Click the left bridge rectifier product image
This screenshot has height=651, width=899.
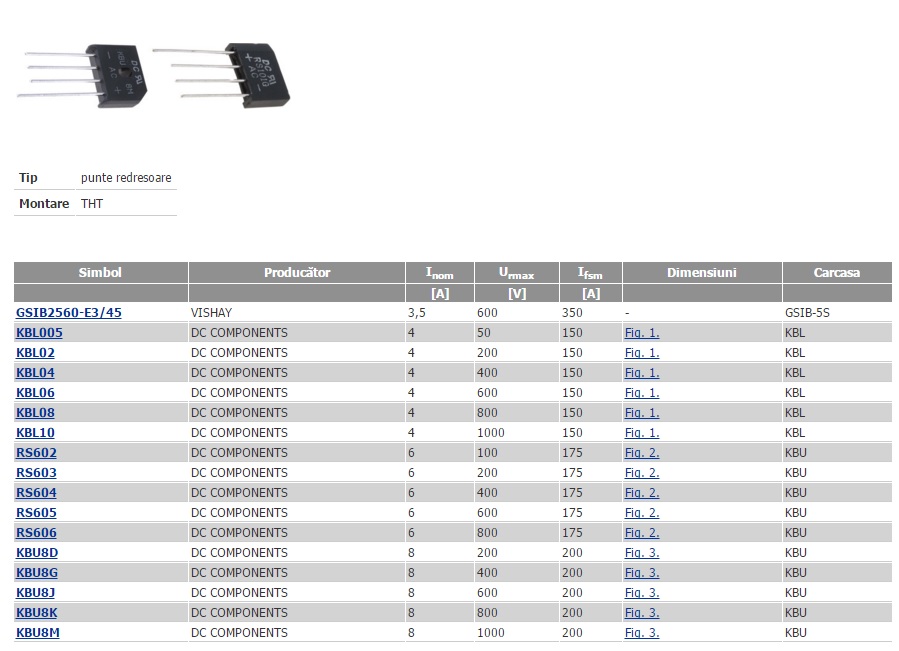tap(85, 75)
